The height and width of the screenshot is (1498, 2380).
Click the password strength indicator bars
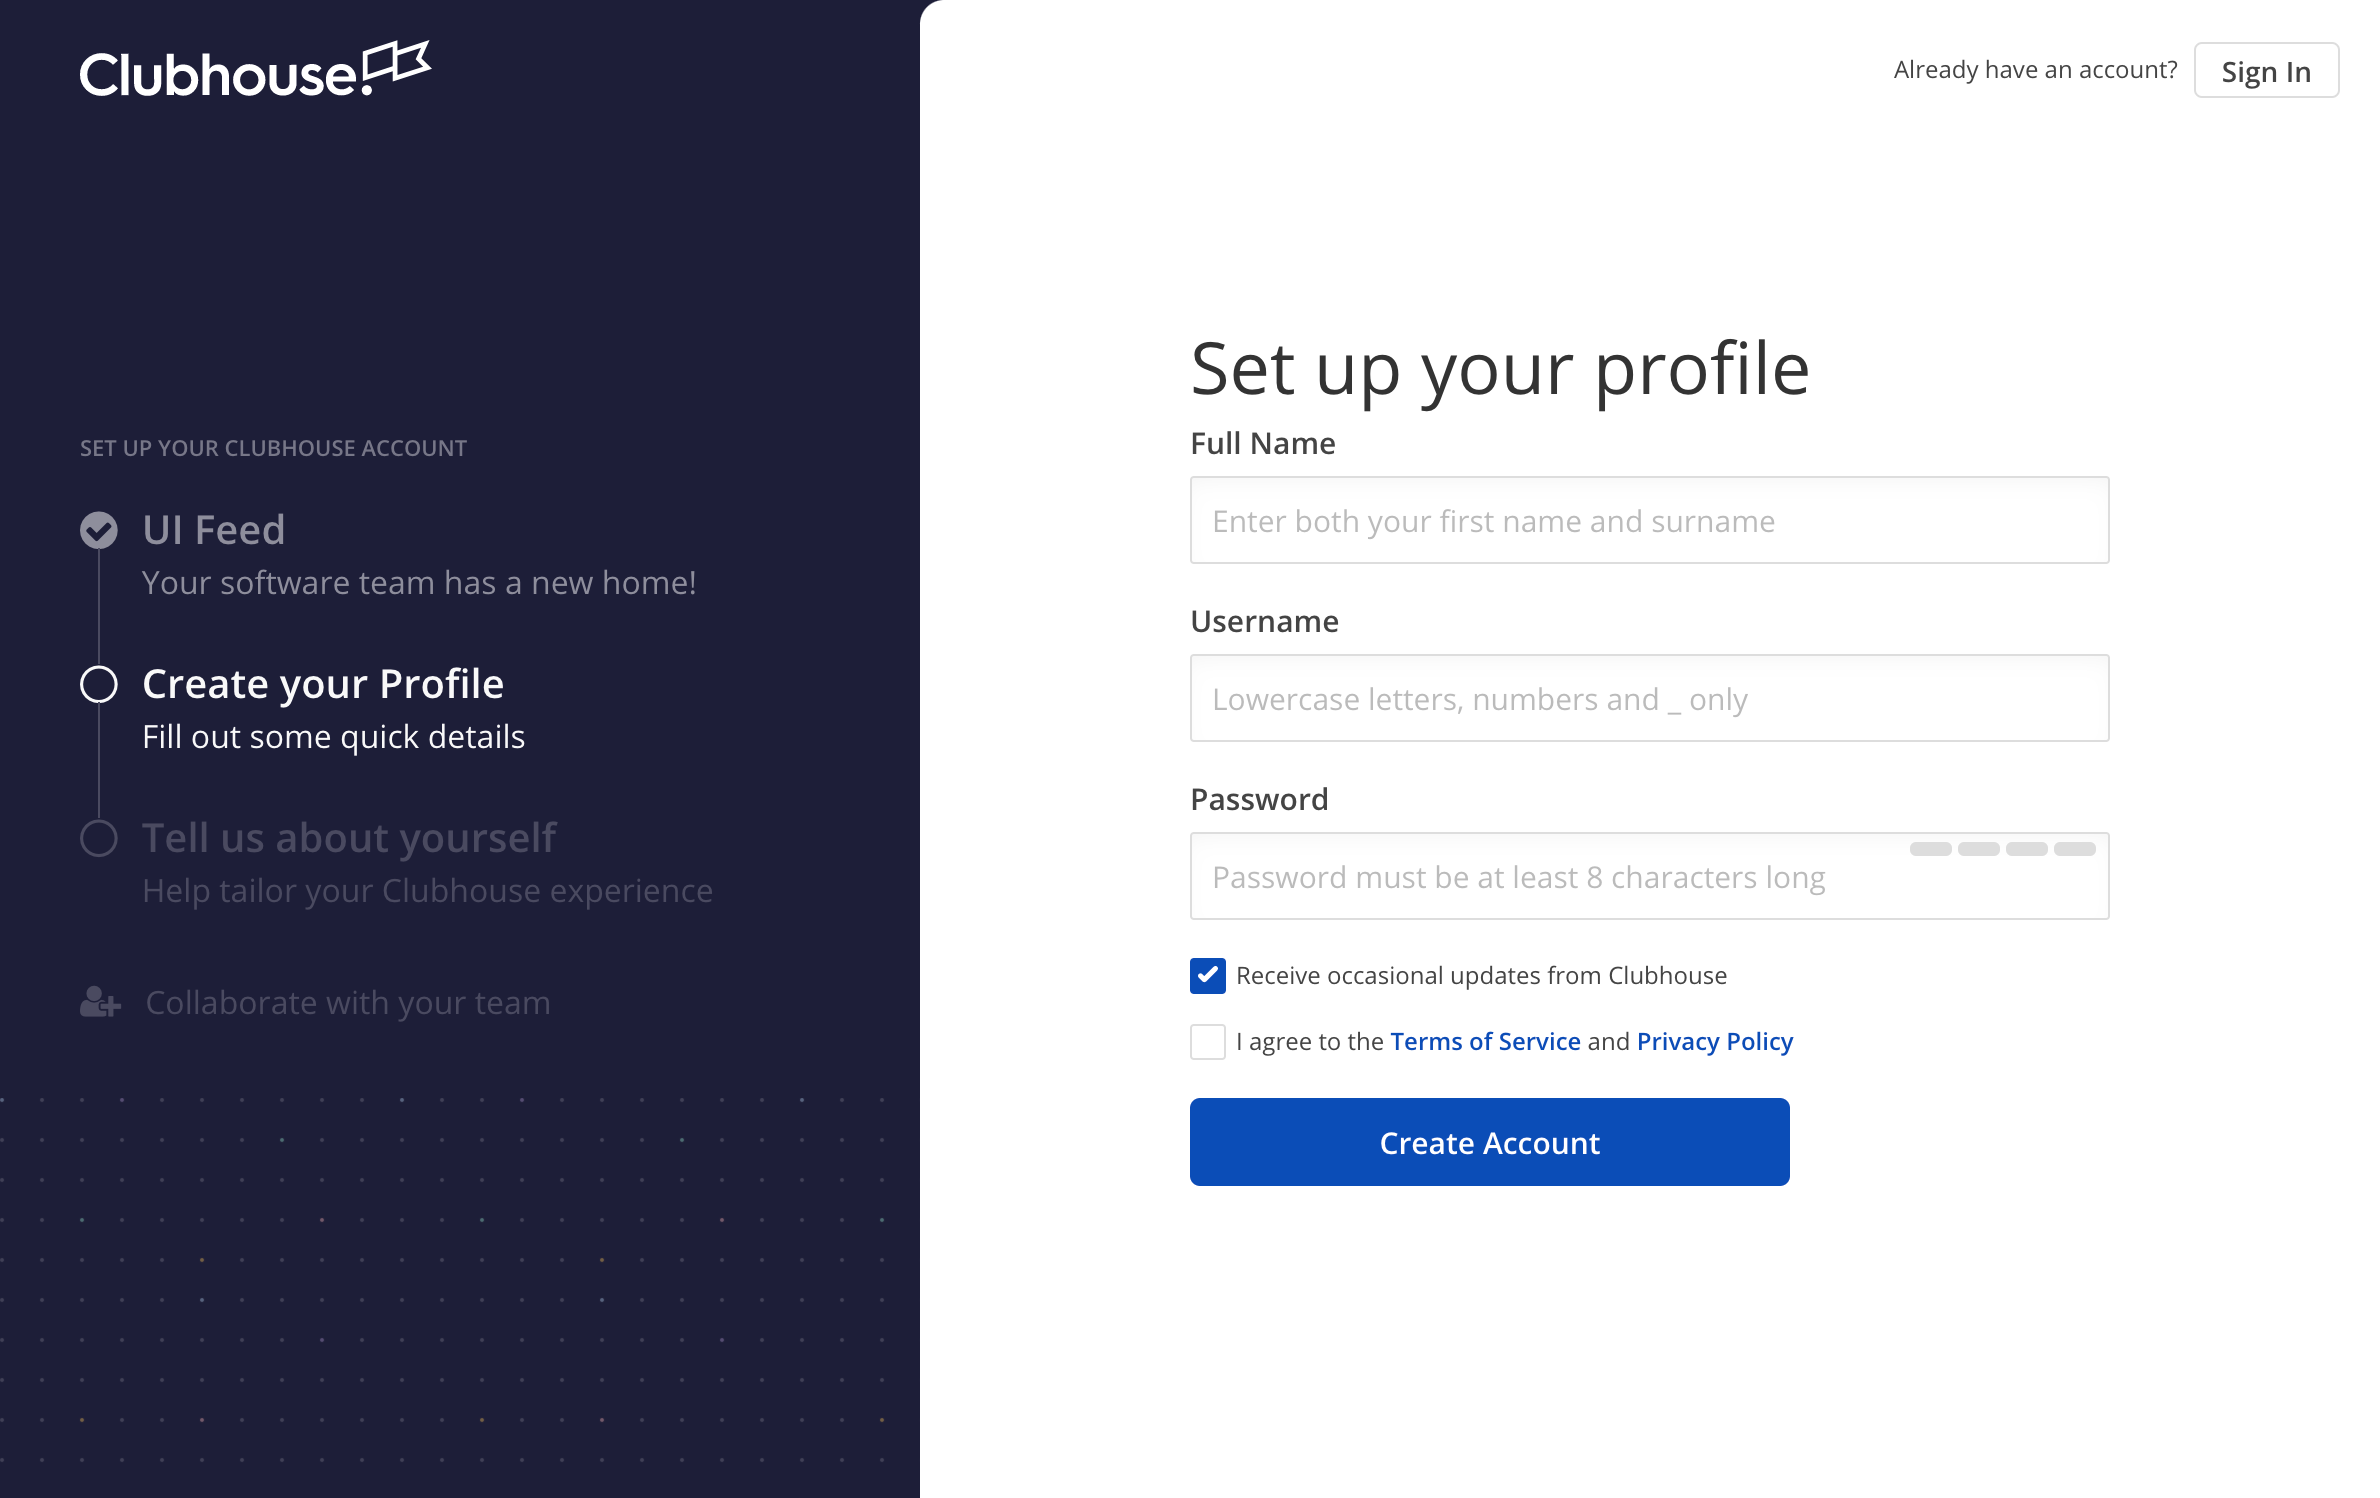[2002, 847]
